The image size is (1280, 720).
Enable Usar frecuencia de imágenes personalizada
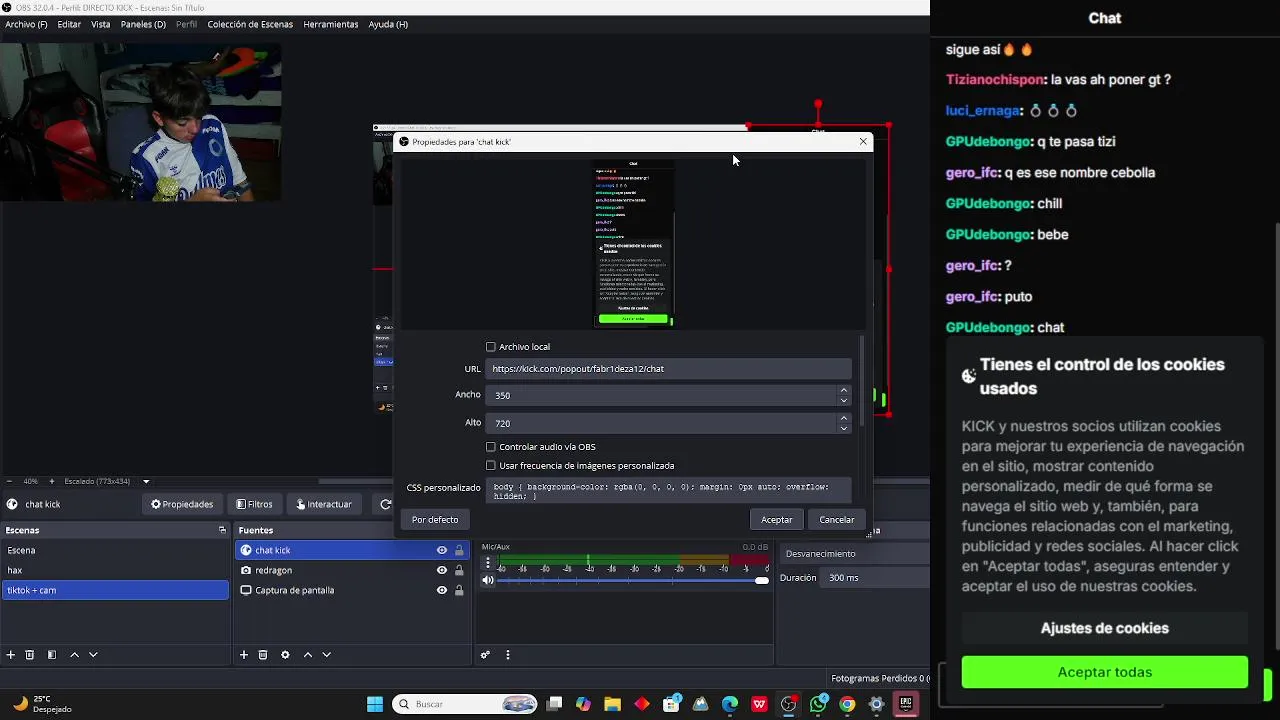pyautogui.click(x=491, y=466)
